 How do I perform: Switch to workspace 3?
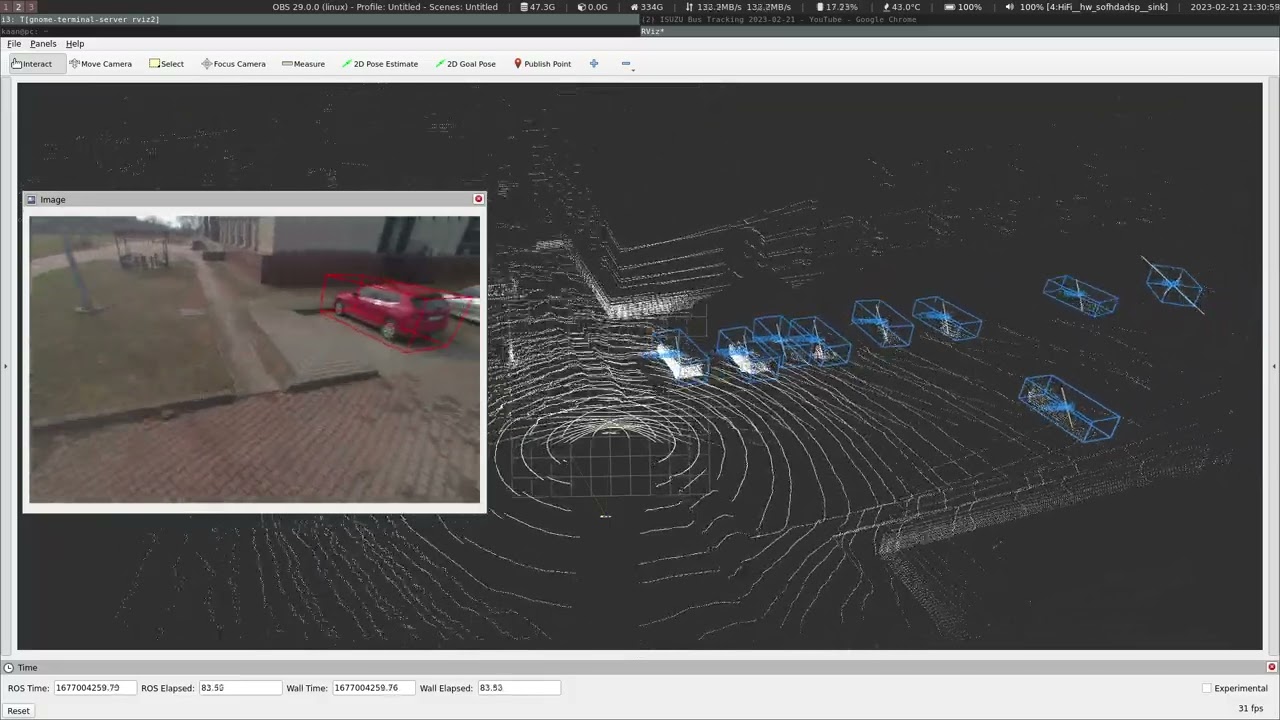point(30,7)
